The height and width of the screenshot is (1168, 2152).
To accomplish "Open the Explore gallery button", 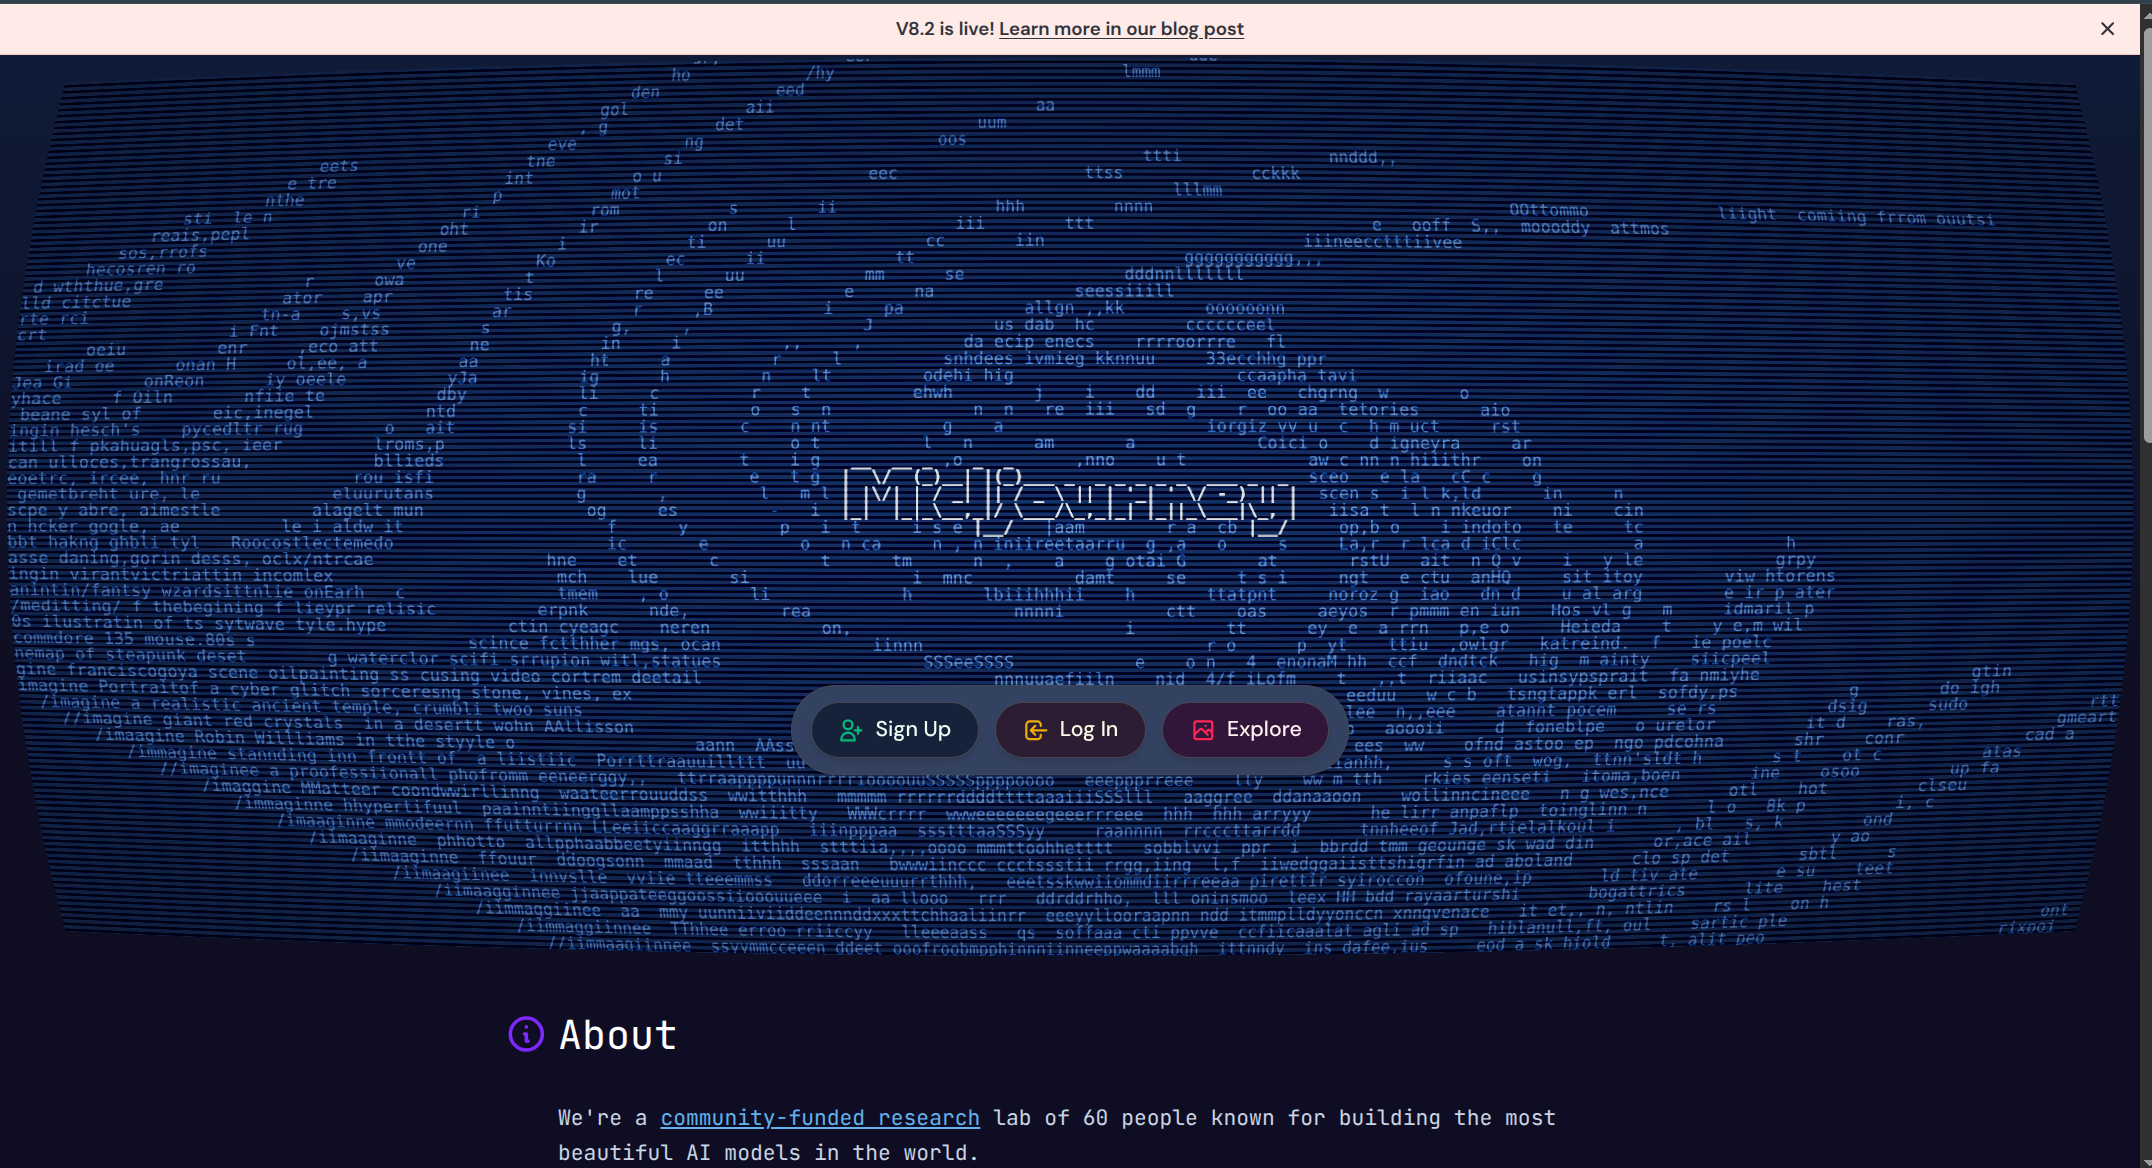I will 1245,730.
